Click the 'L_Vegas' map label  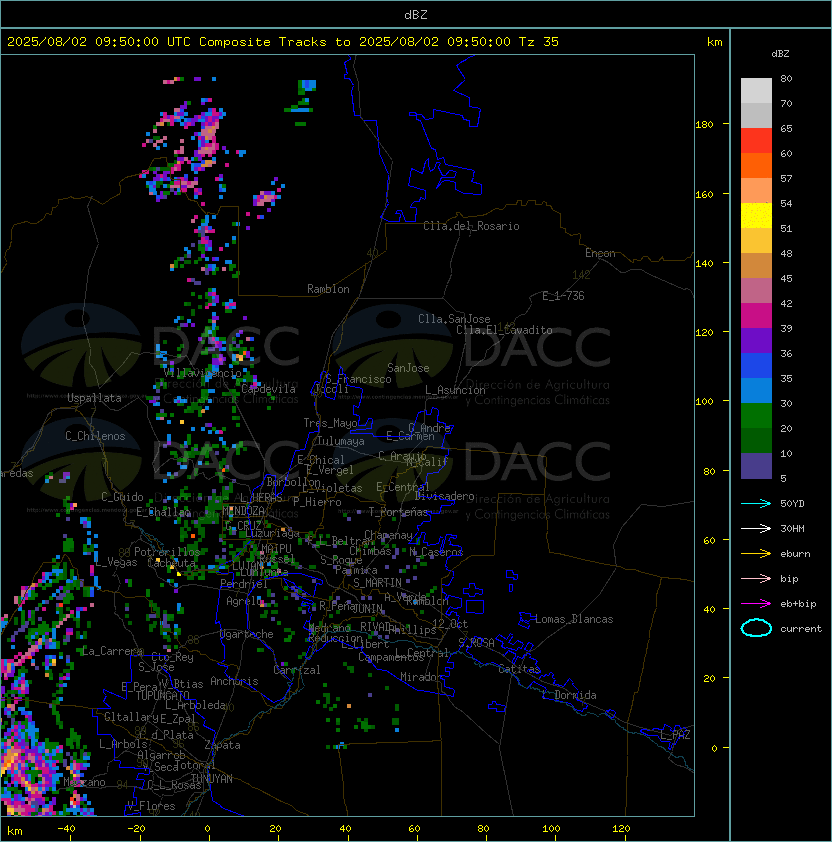pos(116,562)
